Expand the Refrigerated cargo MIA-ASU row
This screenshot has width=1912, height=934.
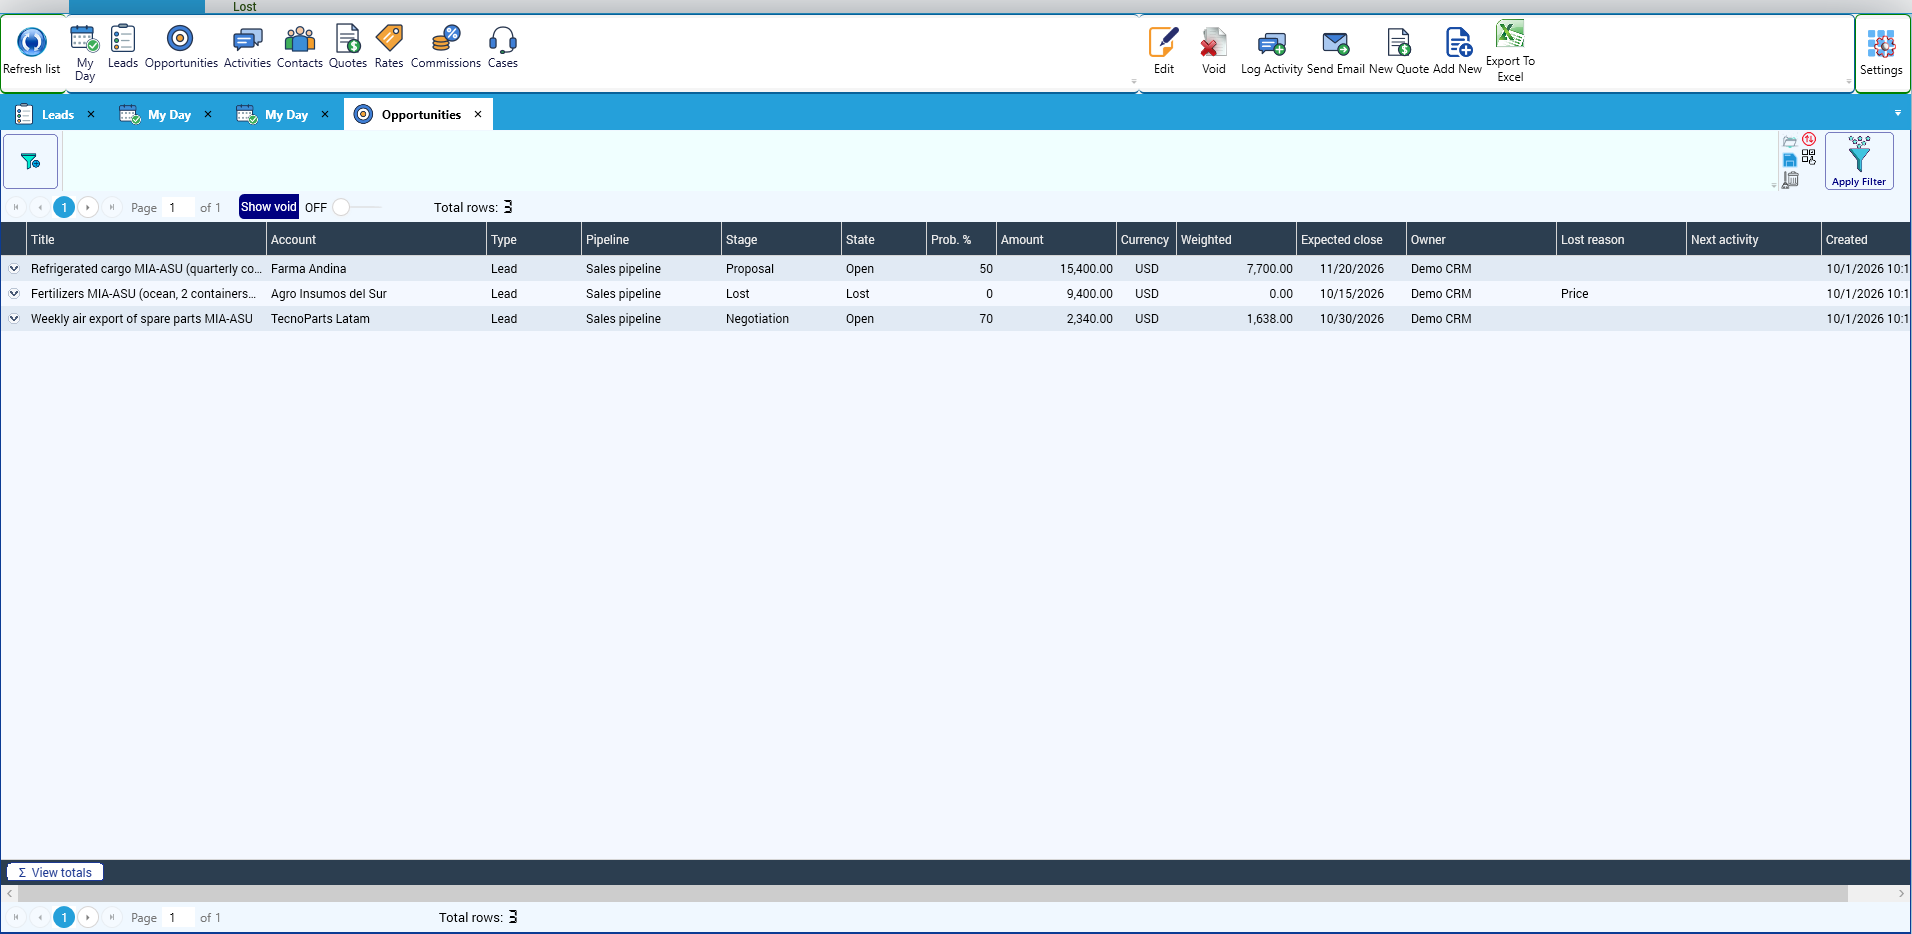point(14,269)
